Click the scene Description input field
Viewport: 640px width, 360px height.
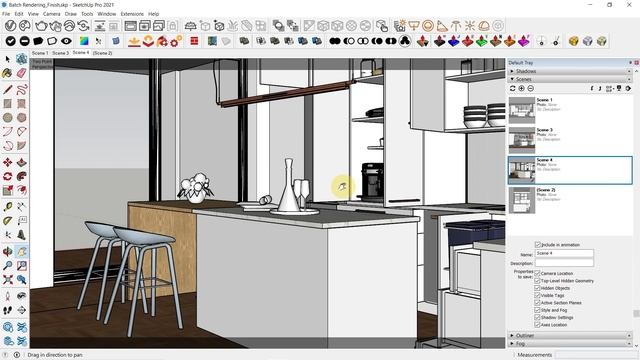(564, 263)
